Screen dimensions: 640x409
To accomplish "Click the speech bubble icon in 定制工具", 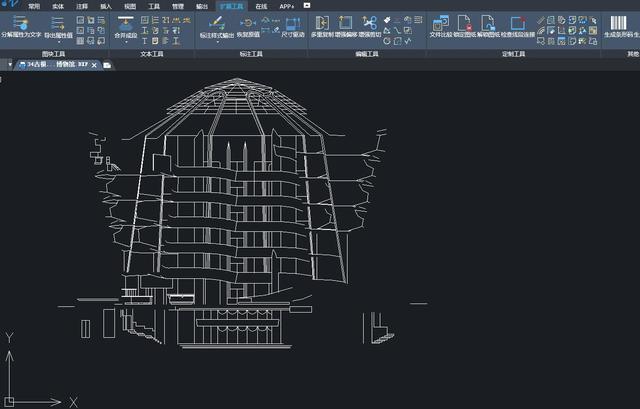I will tap(541, 41).
